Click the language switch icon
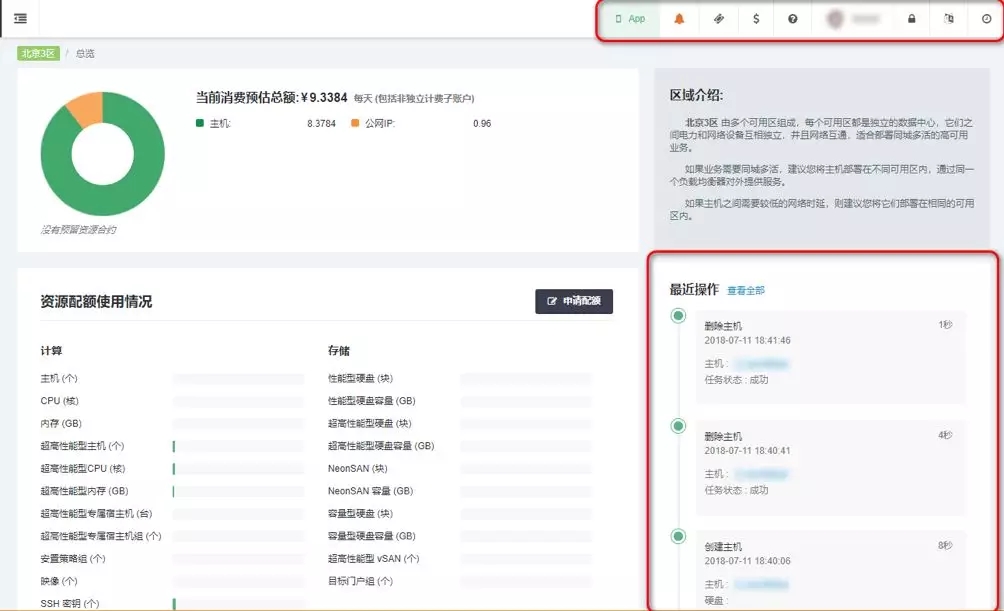1004x611 pixels. [x=949, y=19]
